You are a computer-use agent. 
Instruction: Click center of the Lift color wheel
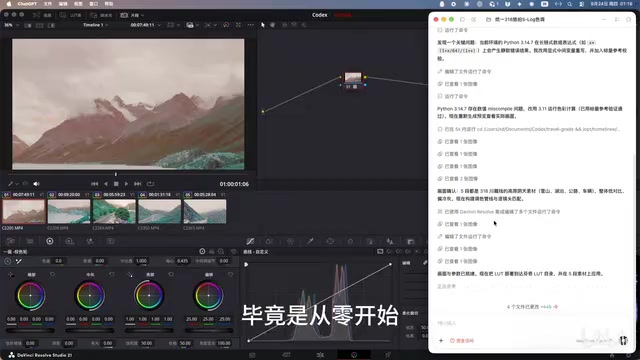[31, 295]
